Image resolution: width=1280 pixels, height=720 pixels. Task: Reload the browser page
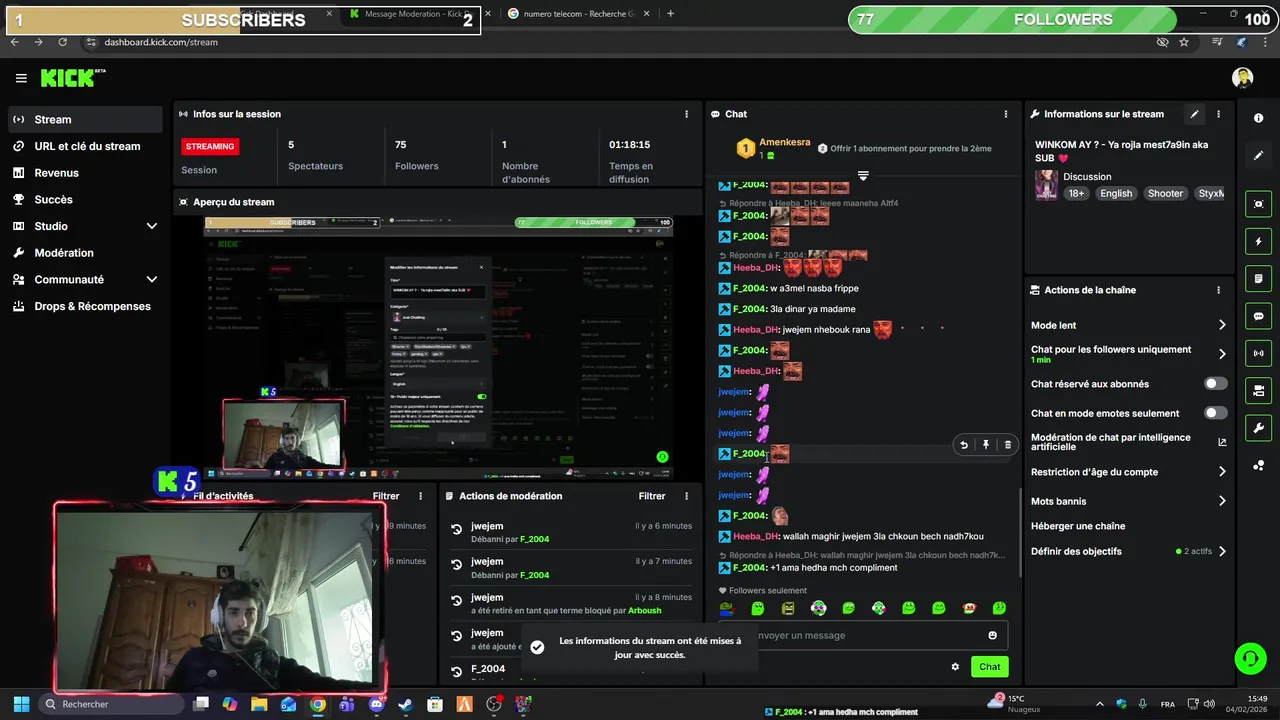pyautogui.click(x=62, y=42)
